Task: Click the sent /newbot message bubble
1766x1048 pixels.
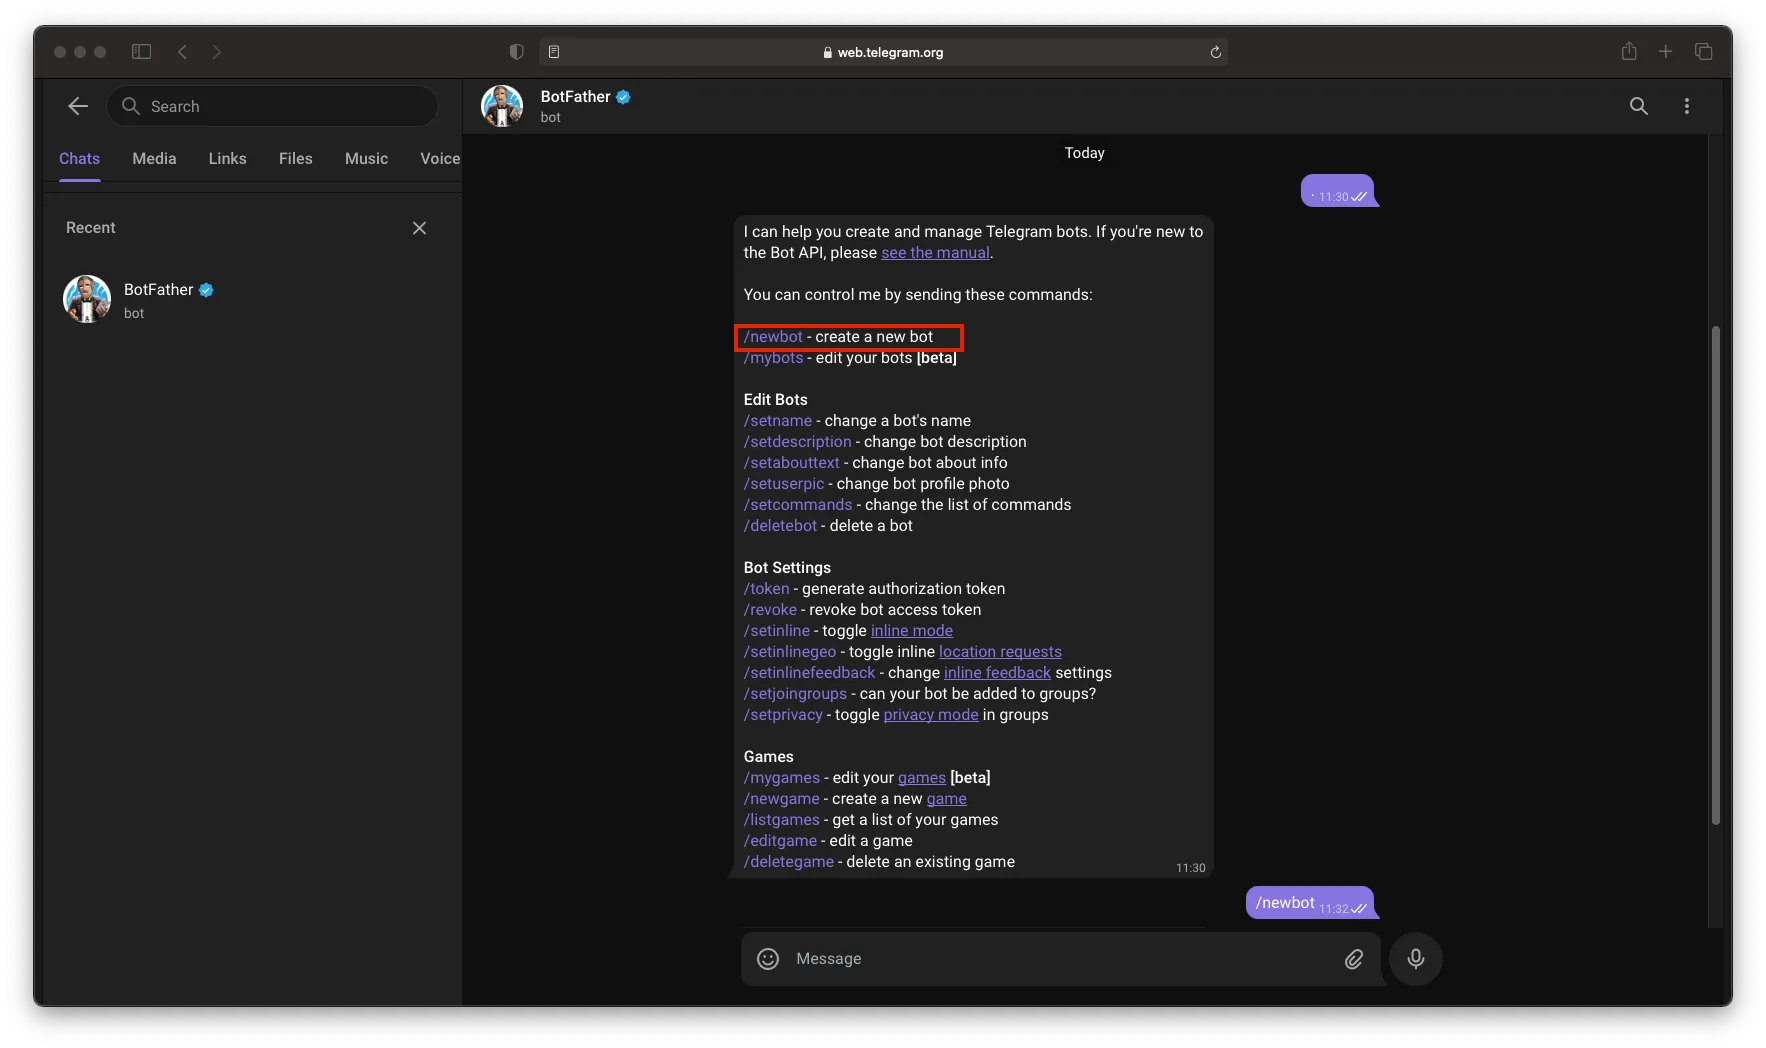Action: click(1310, 903)
